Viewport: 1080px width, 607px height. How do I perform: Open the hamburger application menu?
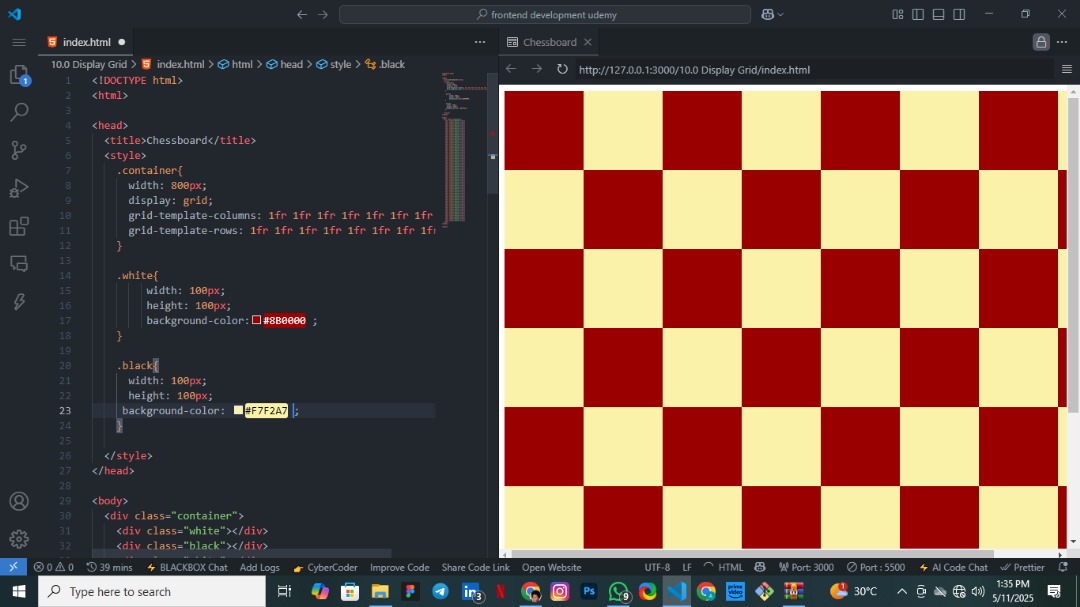coord(19,42)
